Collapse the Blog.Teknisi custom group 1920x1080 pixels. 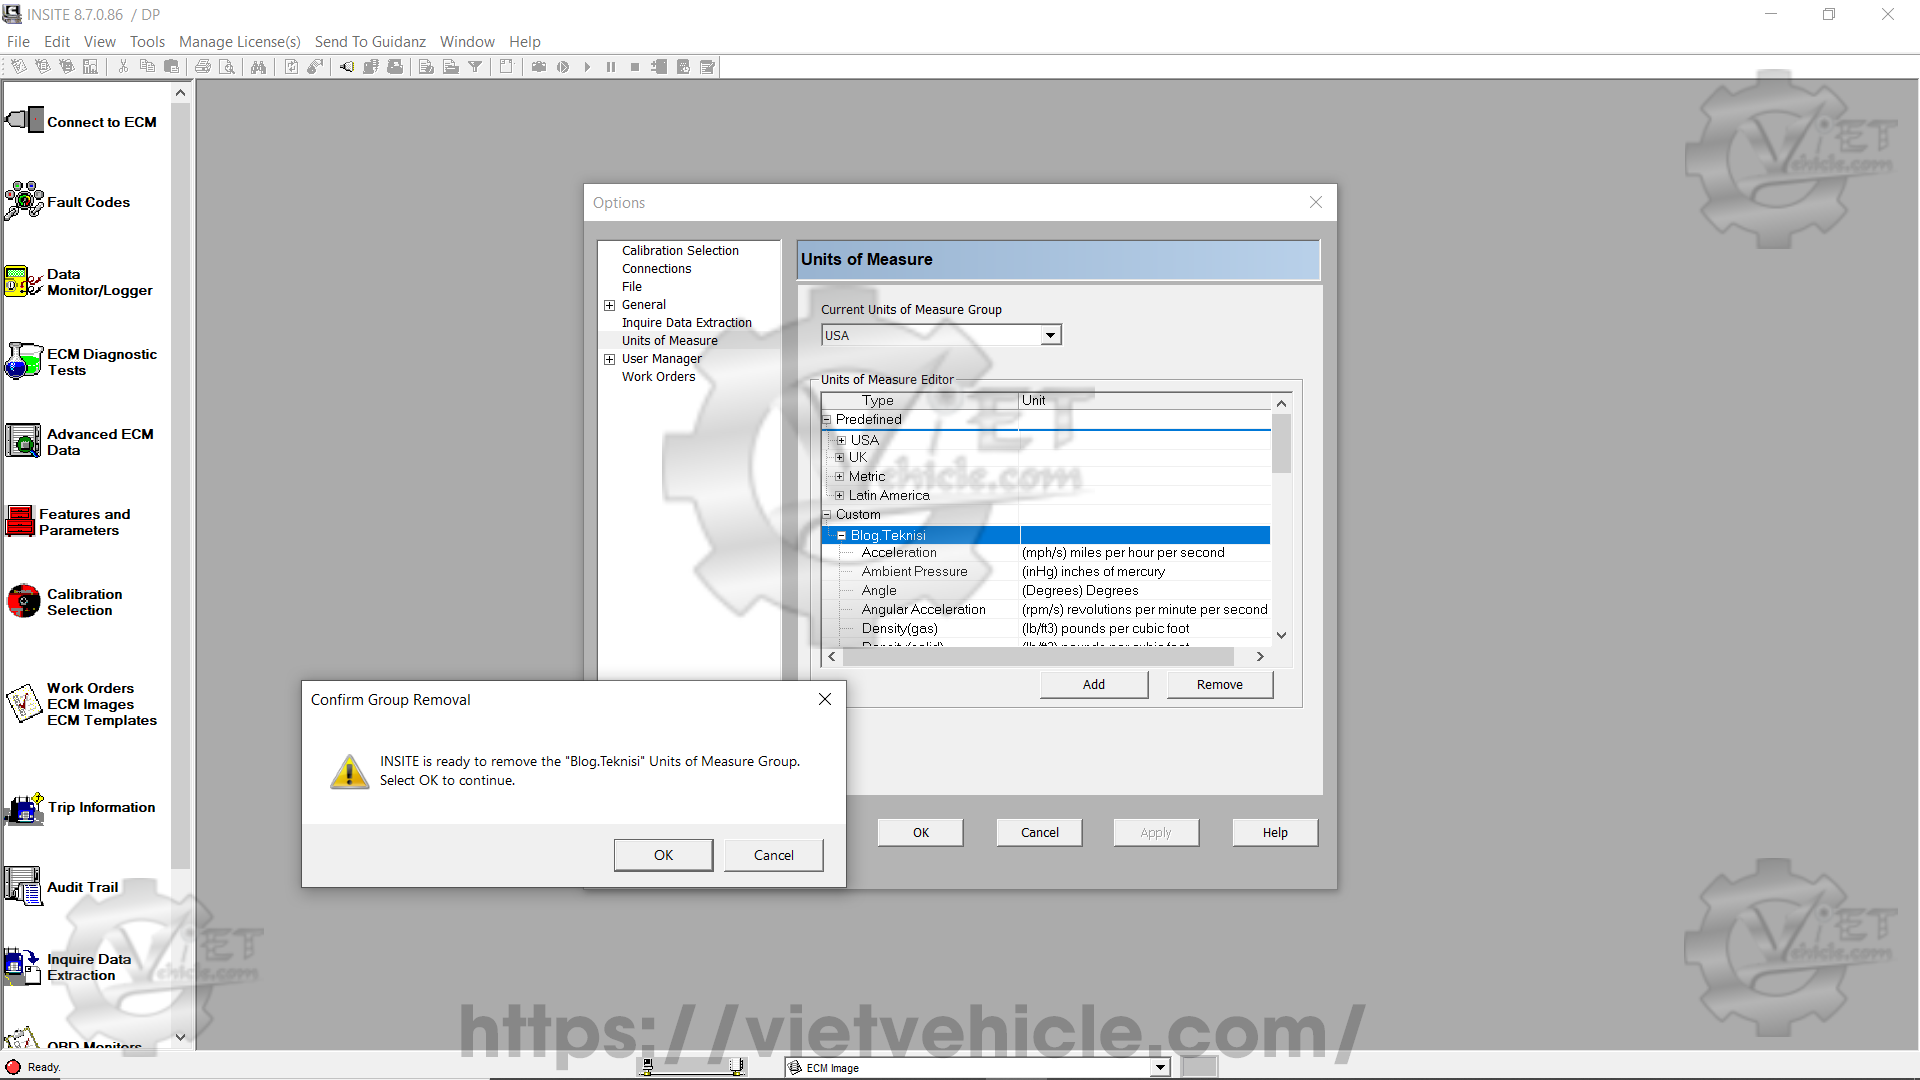click(x=841, y=536)
